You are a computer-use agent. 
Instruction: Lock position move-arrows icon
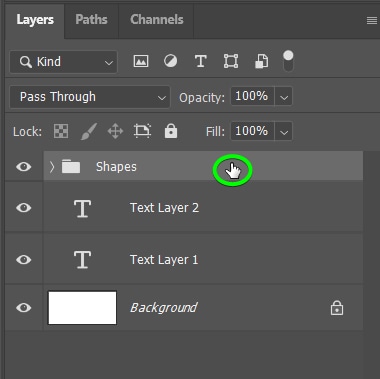[x=115, y=131]
